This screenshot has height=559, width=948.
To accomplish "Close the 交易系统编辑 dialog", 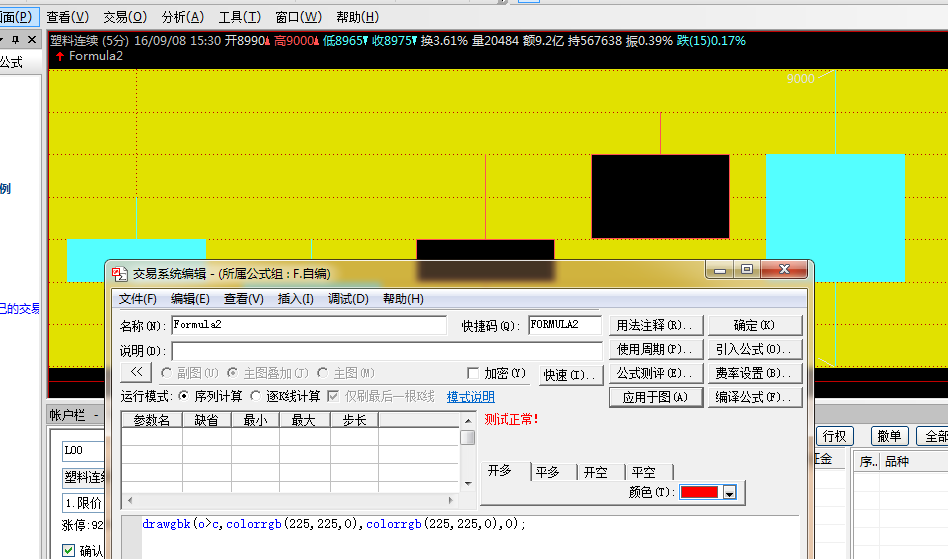I will (784, 270).
